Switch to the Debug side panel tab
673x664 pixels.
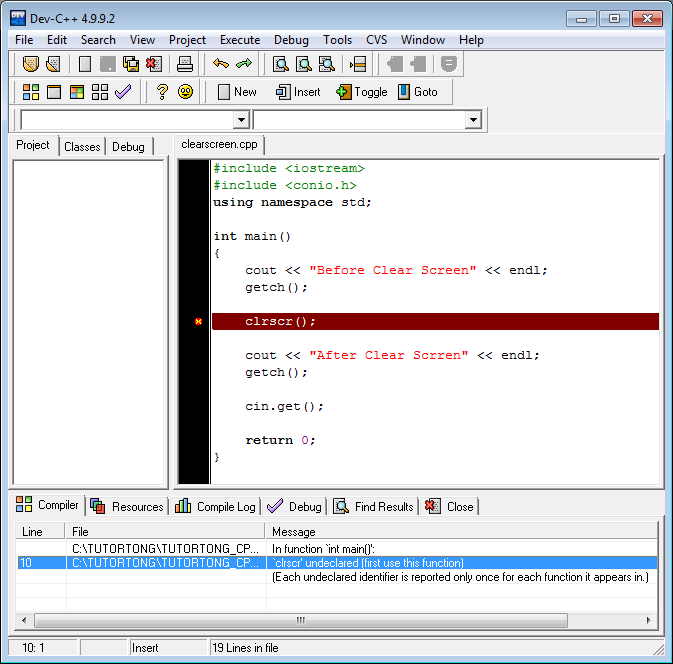tap(128, 147)
